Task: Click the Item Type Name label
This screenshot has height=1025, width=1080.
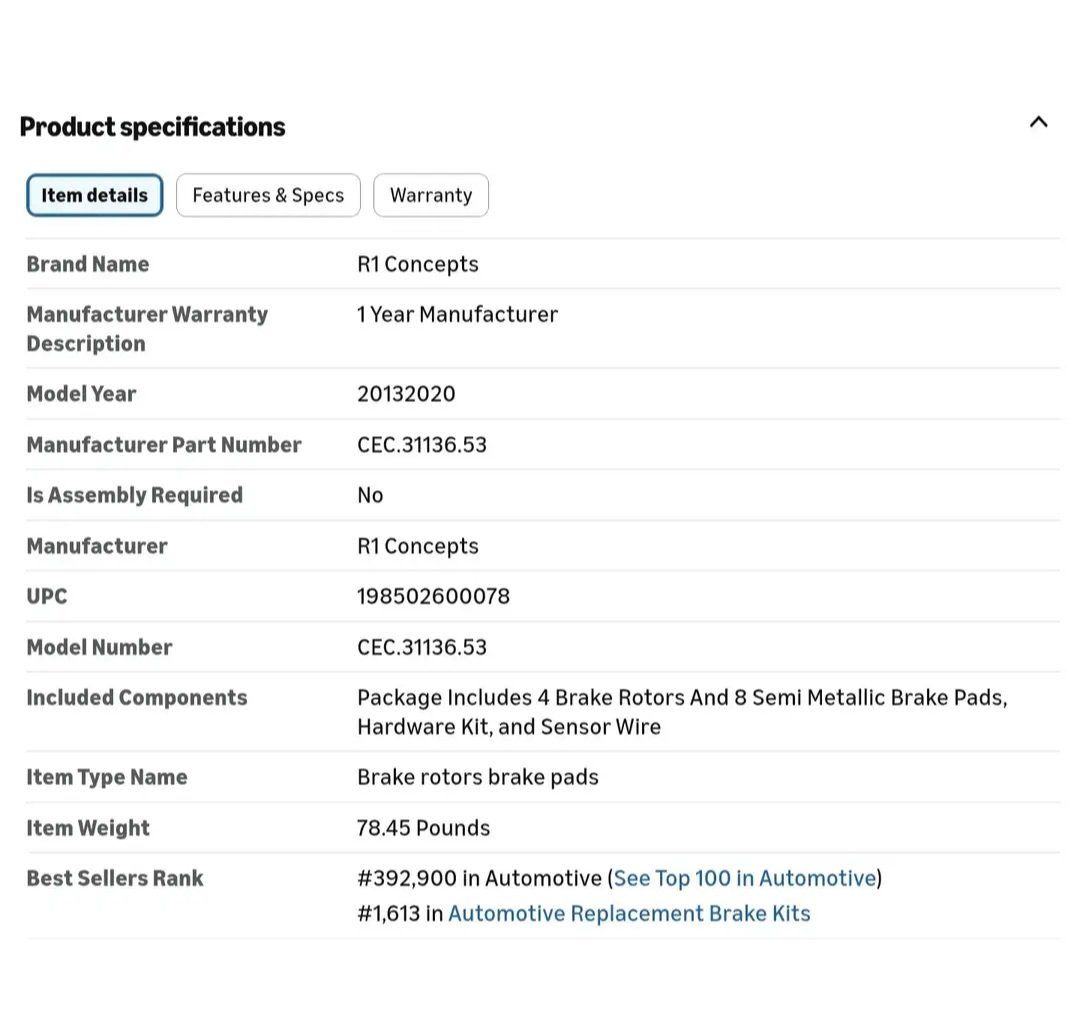Action: [107, 777]
